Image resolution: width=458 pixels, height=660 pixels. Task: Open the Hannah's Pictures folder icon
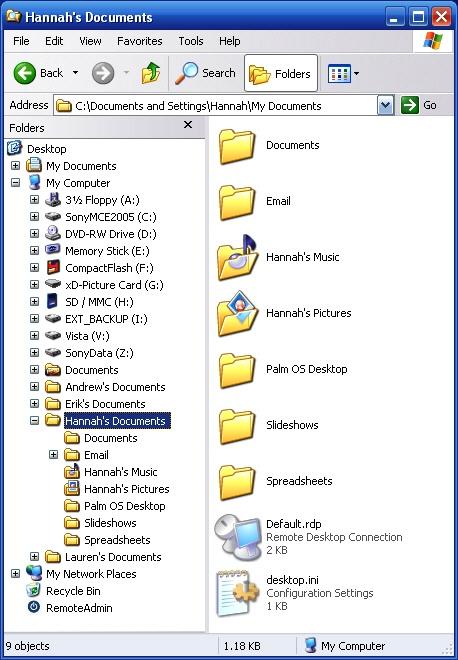pyautogui.click(x=237, y=313)
